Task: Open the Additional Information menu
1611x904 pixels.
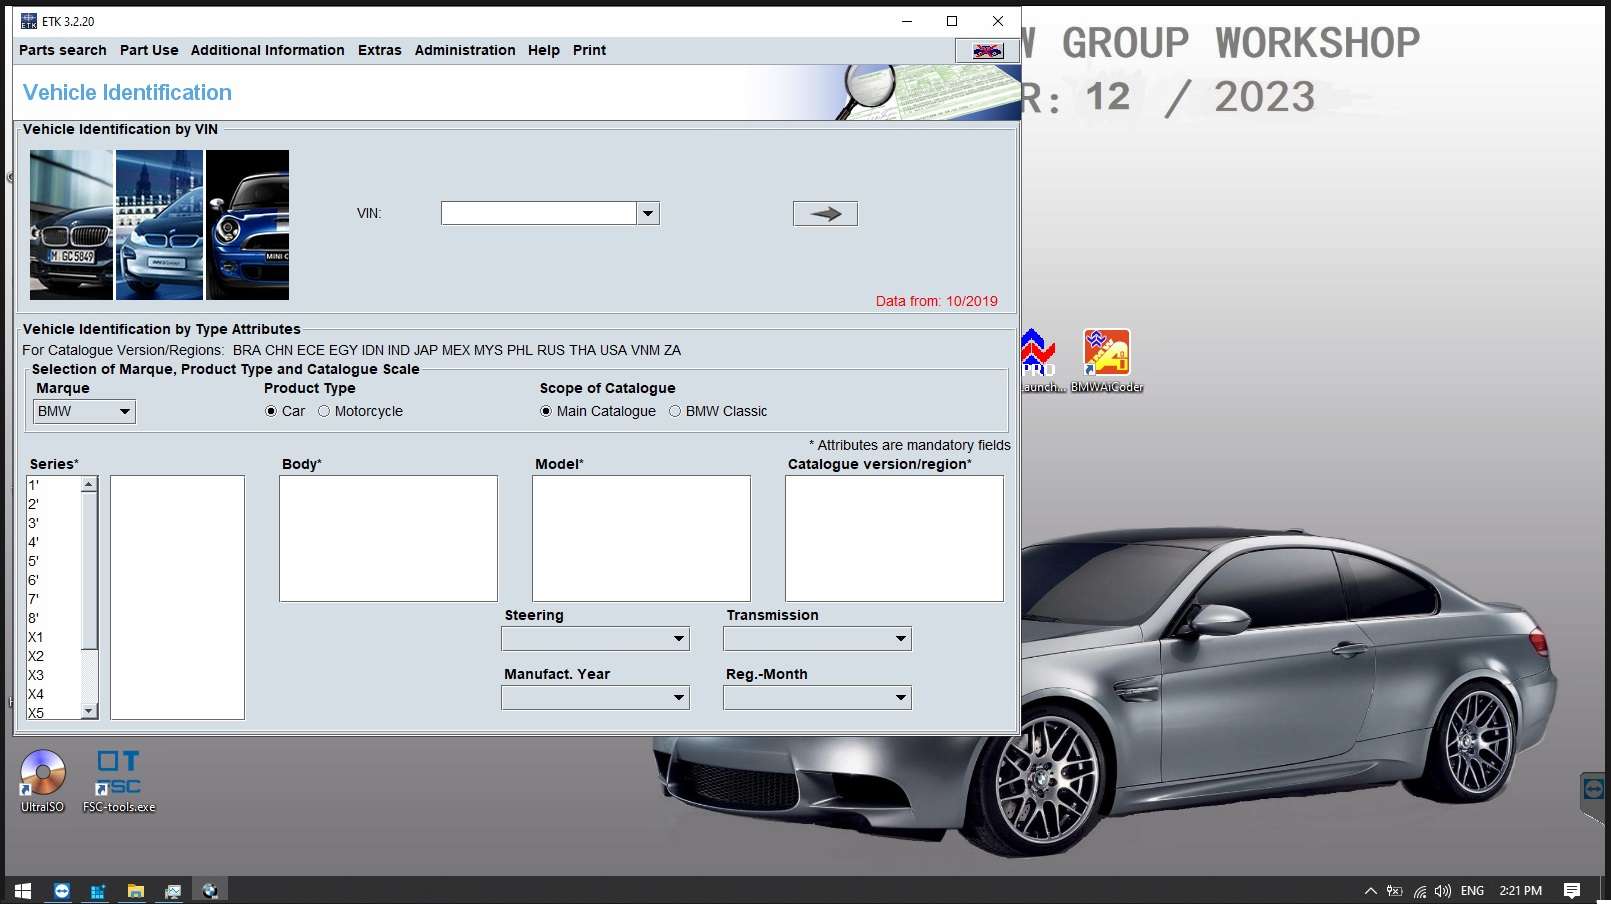Action: tap(267, 50)
